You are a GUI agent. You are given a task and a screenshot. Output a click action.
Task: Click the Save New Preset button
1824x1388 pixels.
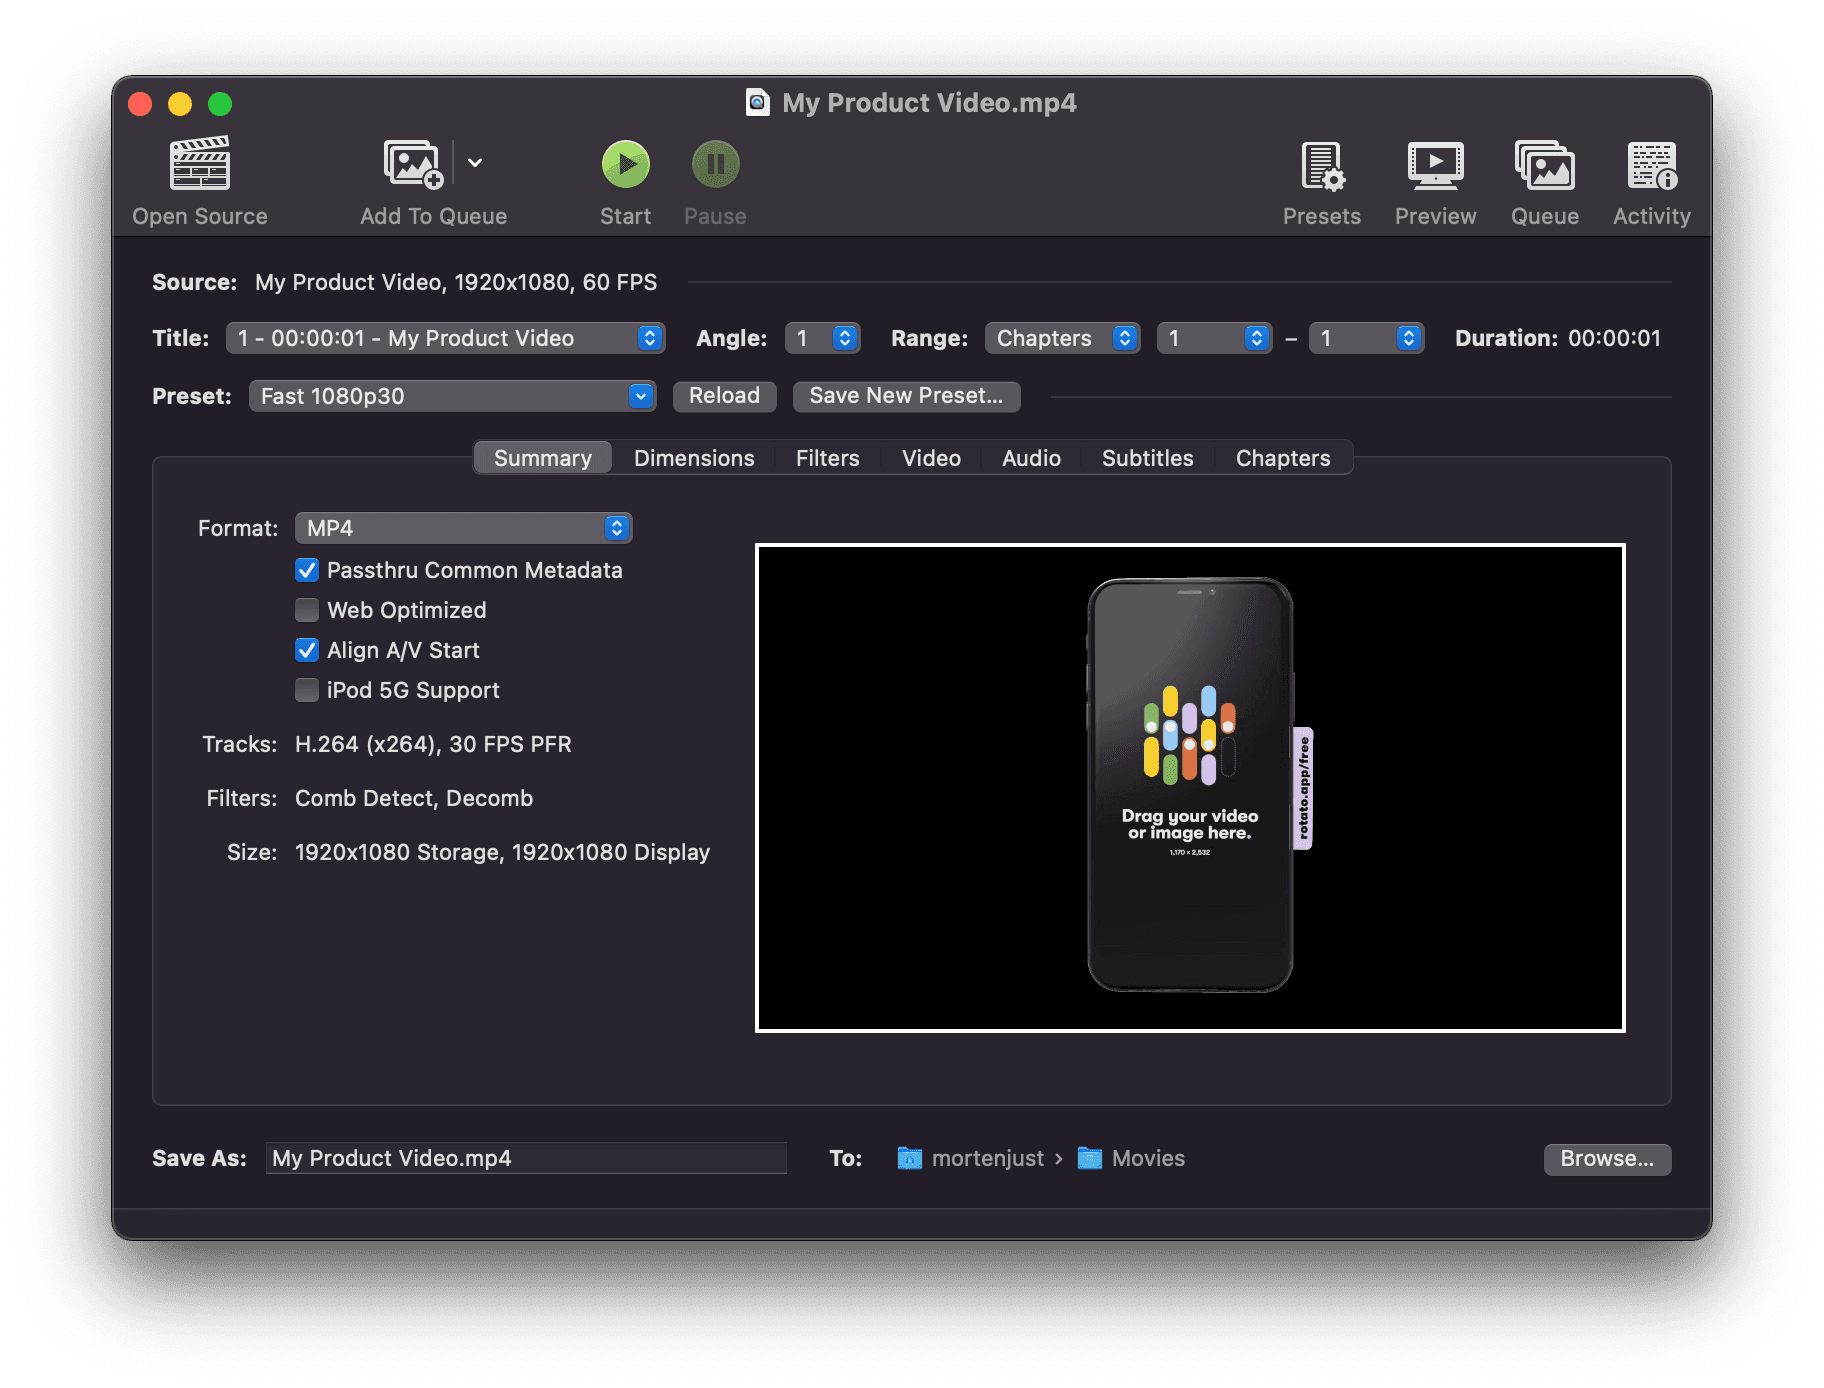[906, 396]
